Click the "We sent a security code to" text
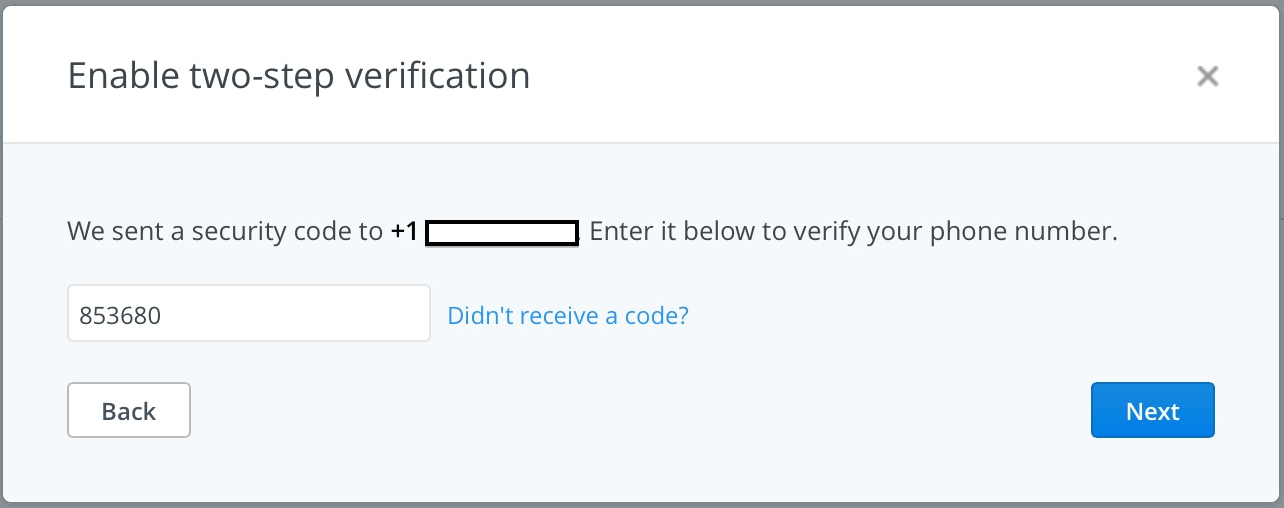1284x508 pixels. click(x=225, y=233)
